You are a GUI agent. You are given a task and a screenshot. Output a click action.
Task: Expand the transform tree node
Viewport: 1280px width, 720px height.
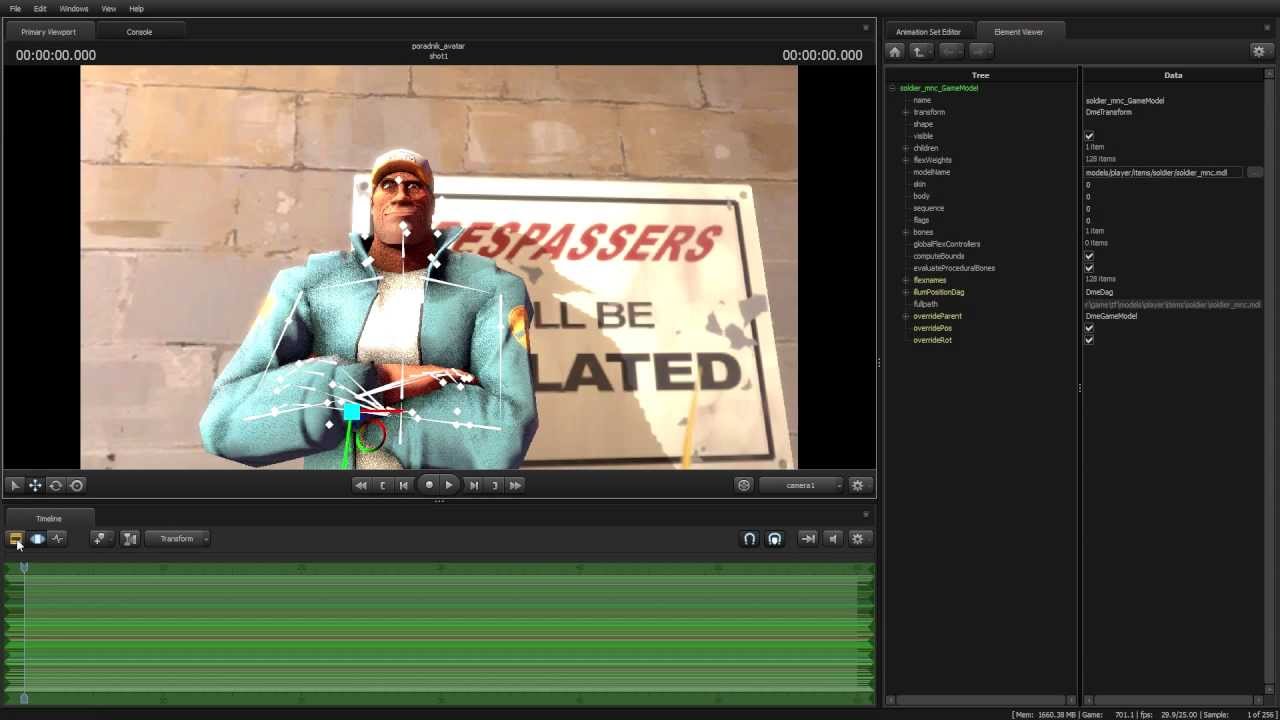tap(906, 112)
